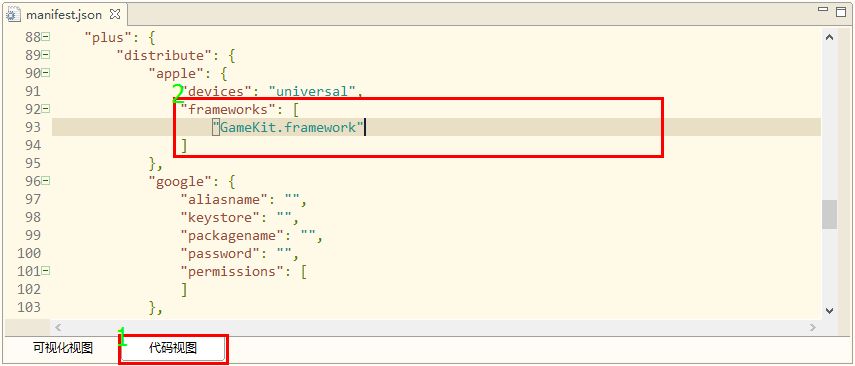Screen dimensions: 855x366
Task: Click the horizontal scrollbar right arrow
Action: [812, 328]
